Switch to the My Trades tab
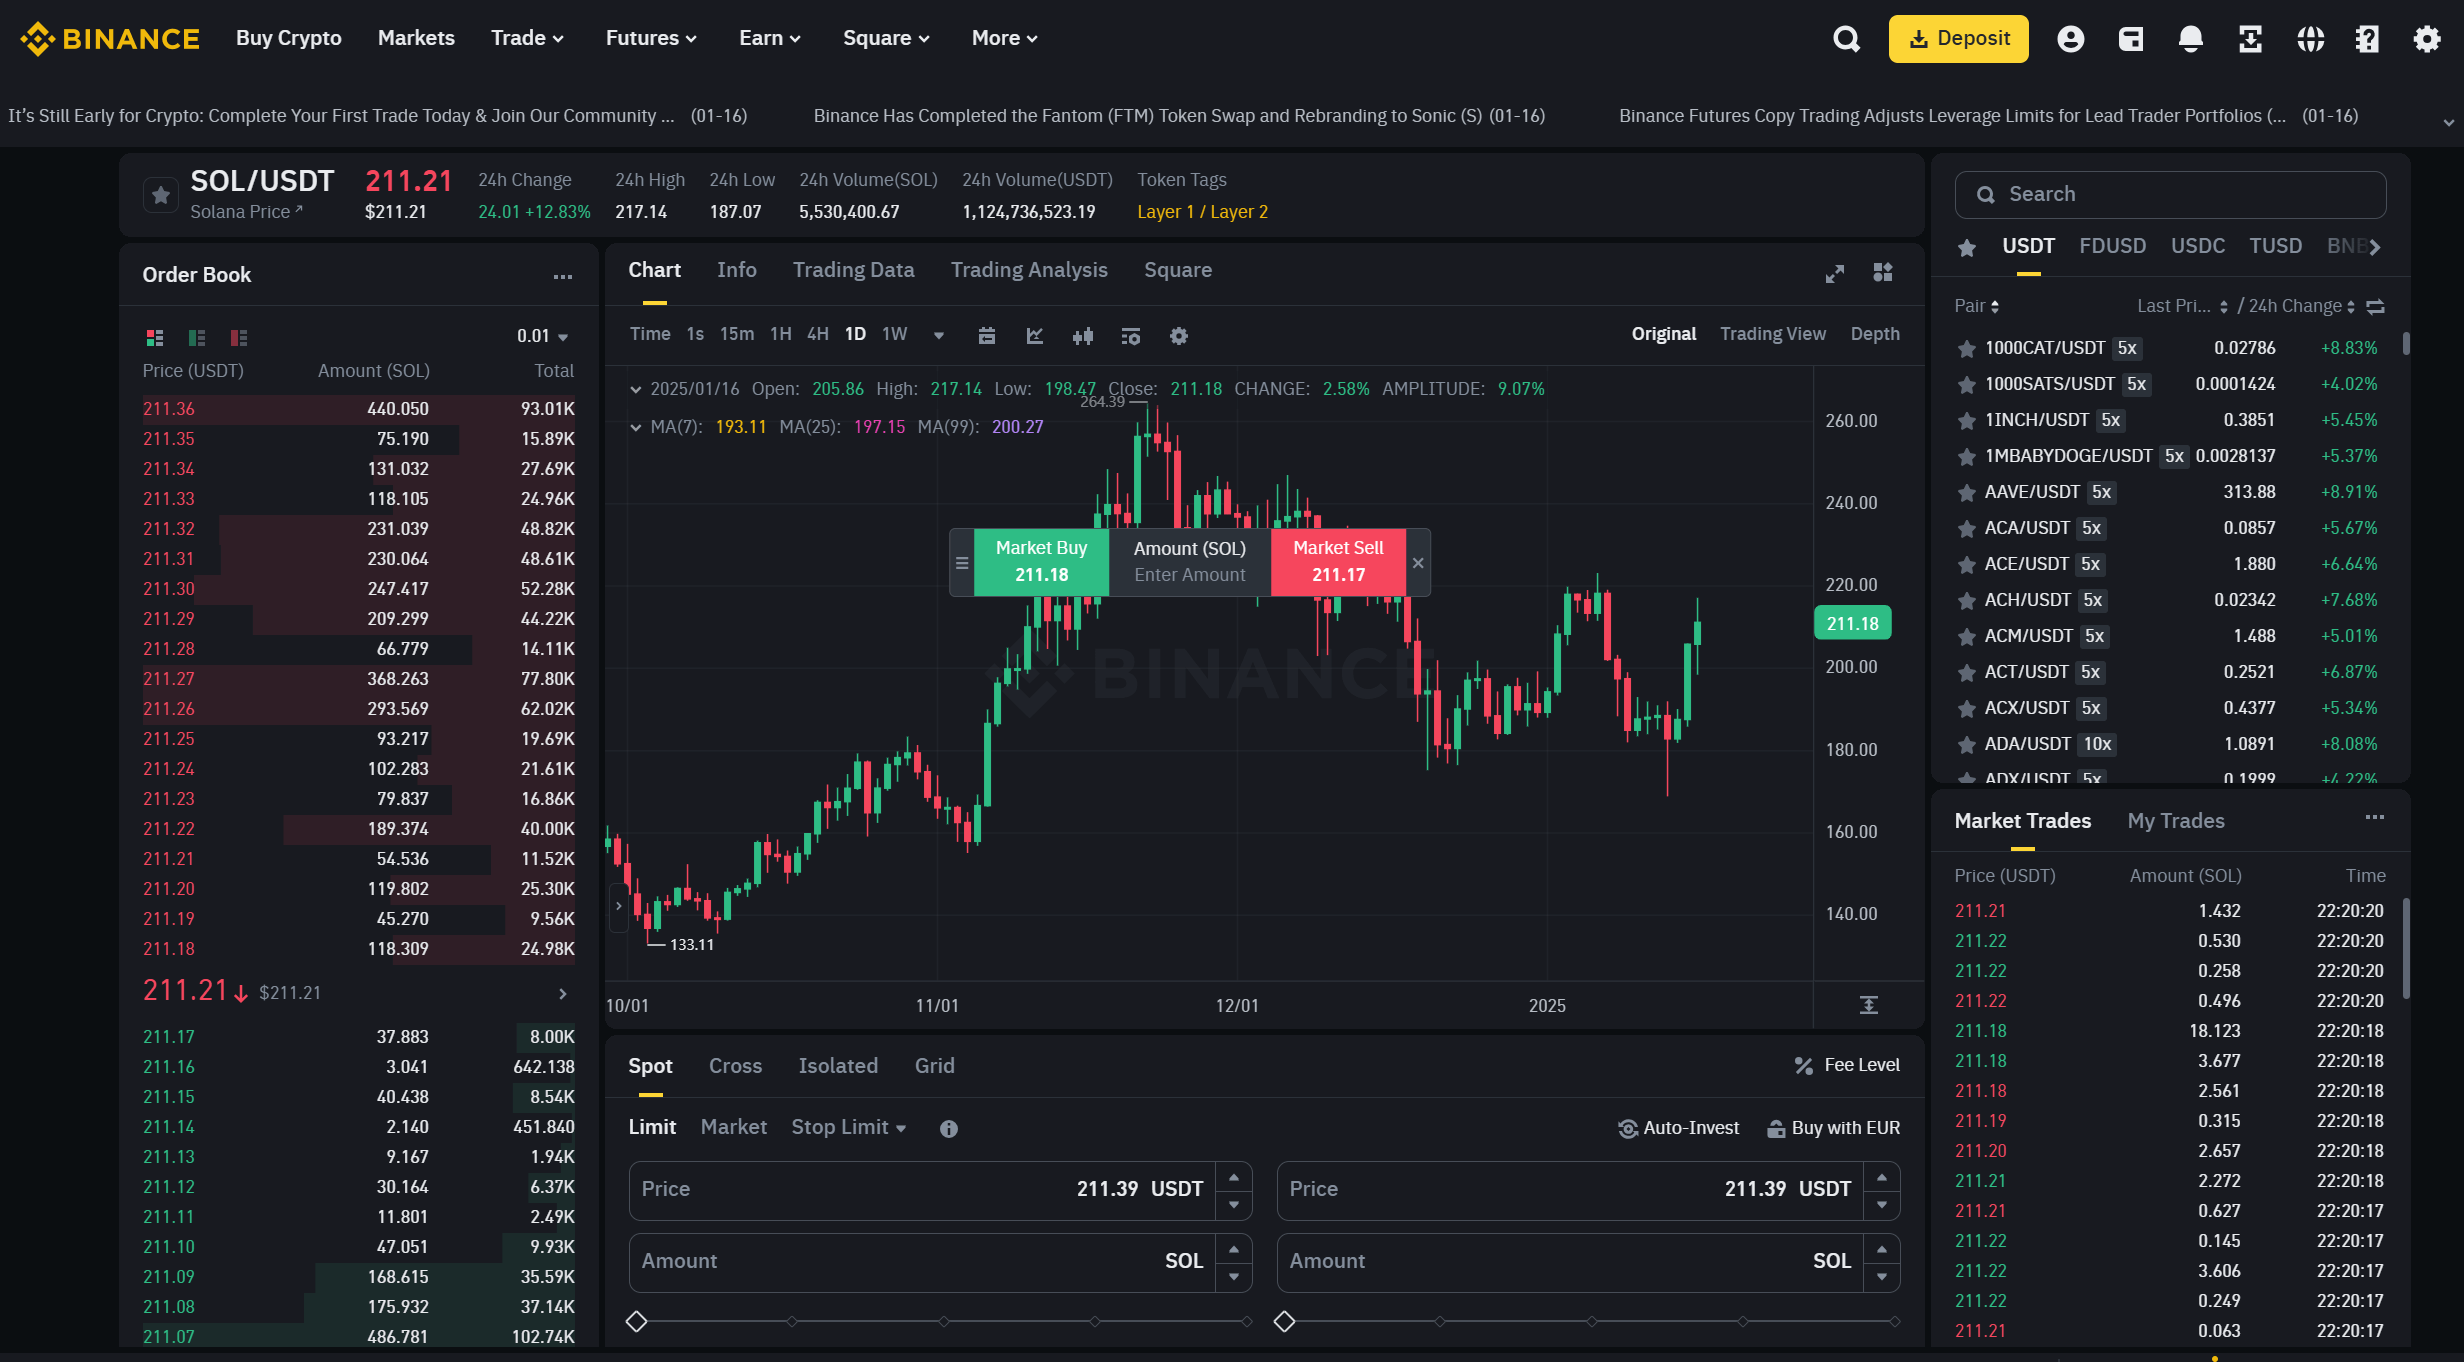The height and width of the screenshot is (1362, 2464). click(x=2175, y=821)
